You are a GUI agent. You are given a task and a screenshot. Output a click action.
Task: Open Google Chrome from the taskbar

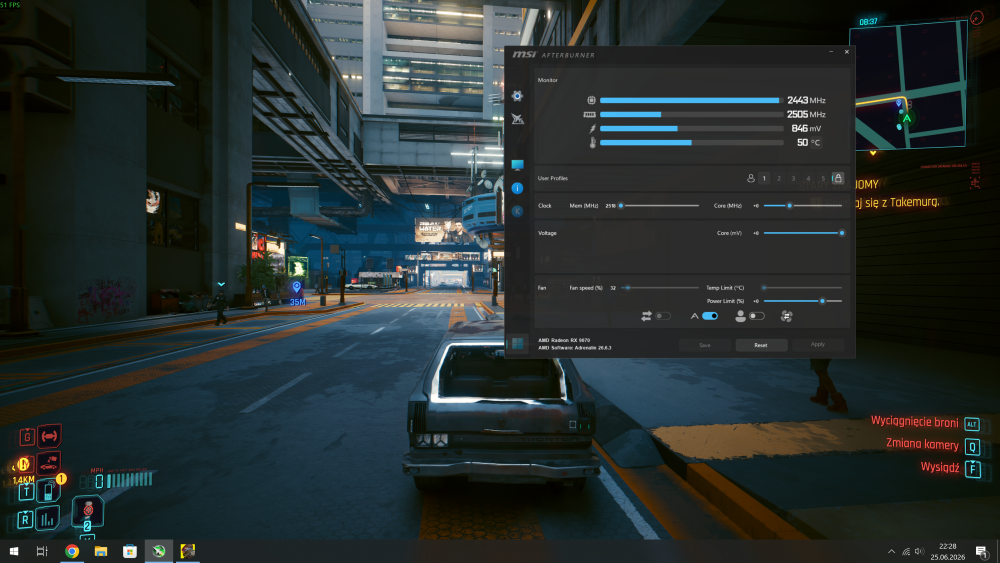(x=72, y=552)
